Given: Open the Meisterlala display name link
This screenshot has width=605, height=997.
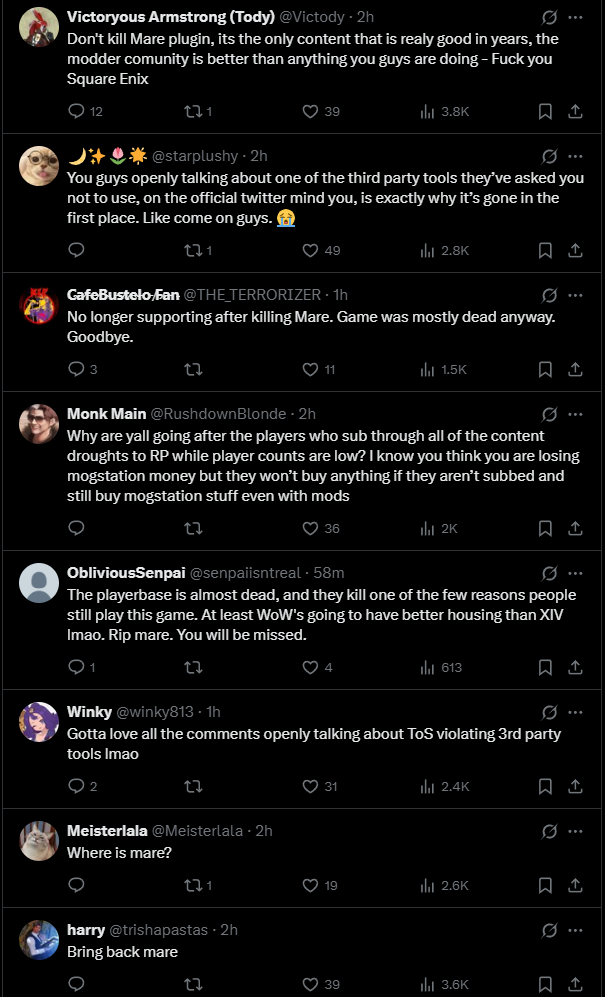Looking at the screenshot, I should pyautogui.click(x=107, y=830).
